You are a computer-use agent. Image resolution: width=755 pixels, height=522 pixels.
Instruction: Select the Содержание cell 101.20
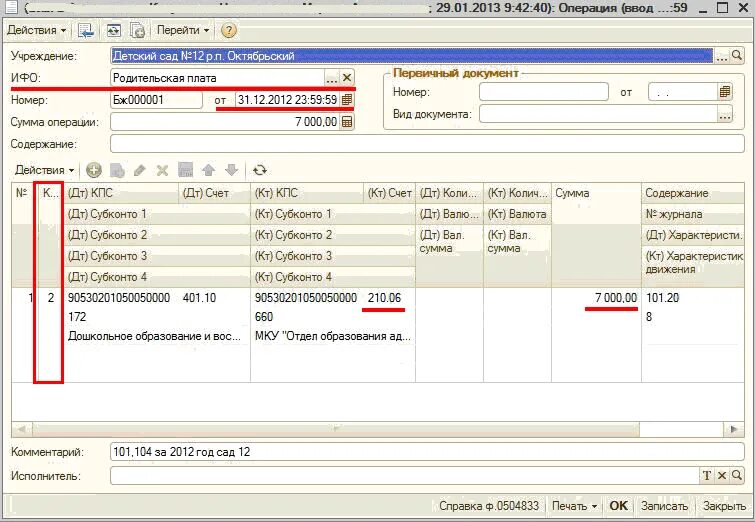click(x=692, y=298)
